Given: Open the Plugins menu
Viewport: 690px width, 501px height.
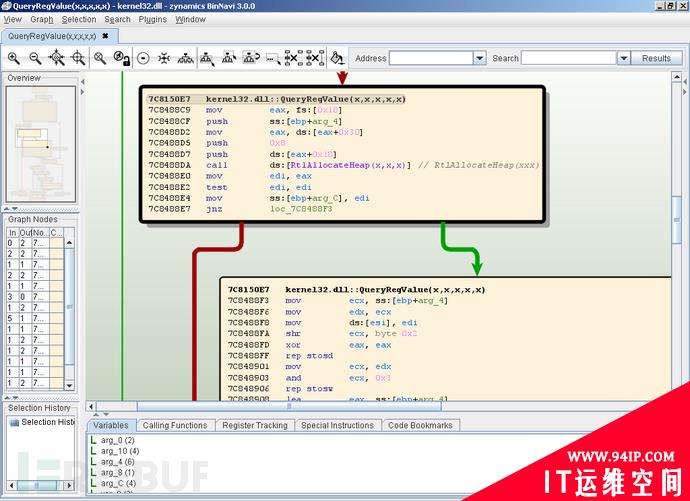Looking at the screenshot, I should tap(152, 19).
